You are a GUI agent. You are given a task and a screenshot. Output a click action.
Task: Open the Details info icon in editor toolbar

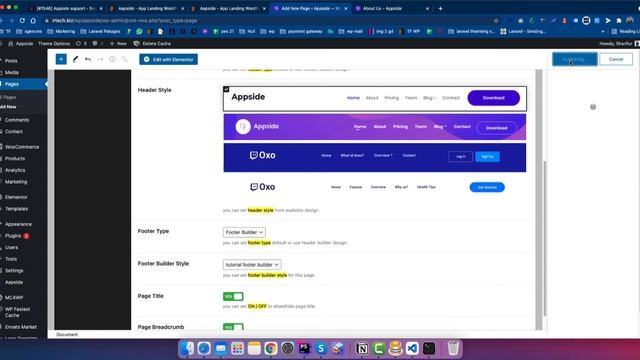pos(112,59)
